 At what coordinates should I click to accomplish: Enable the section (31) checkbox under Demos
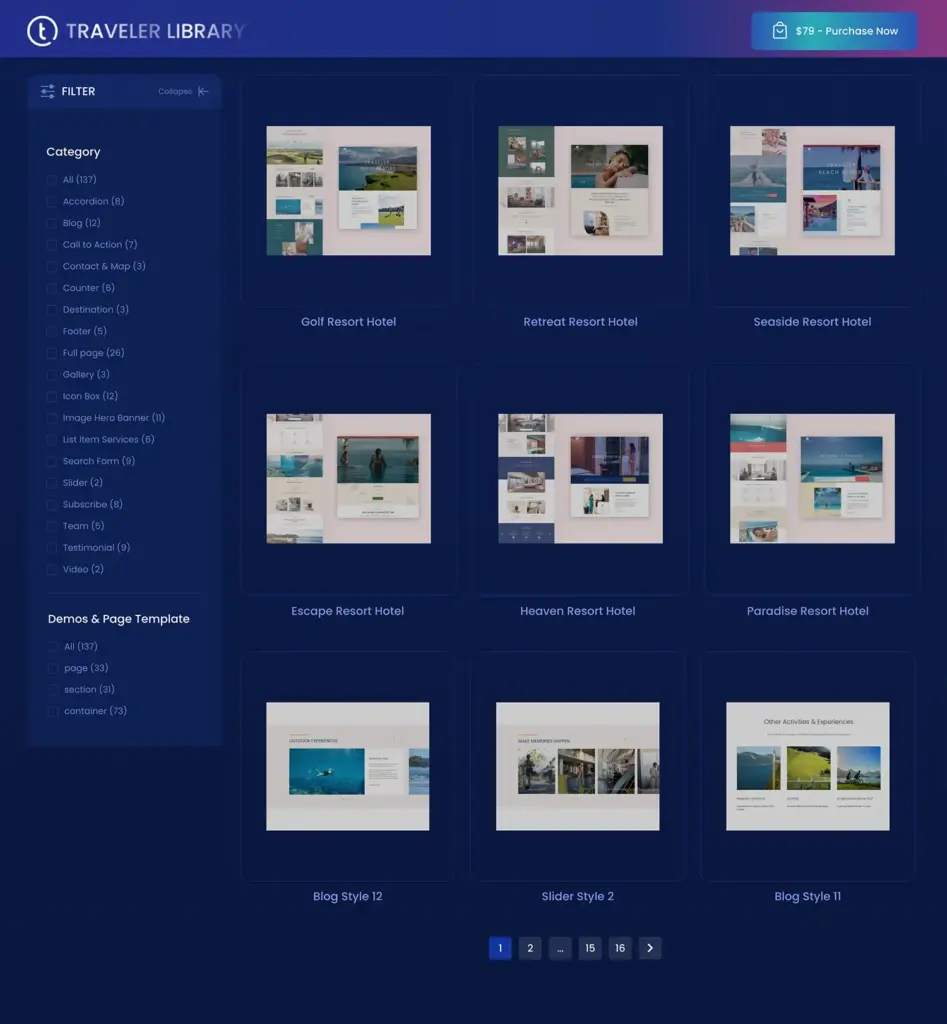click(x=52, y=688)
